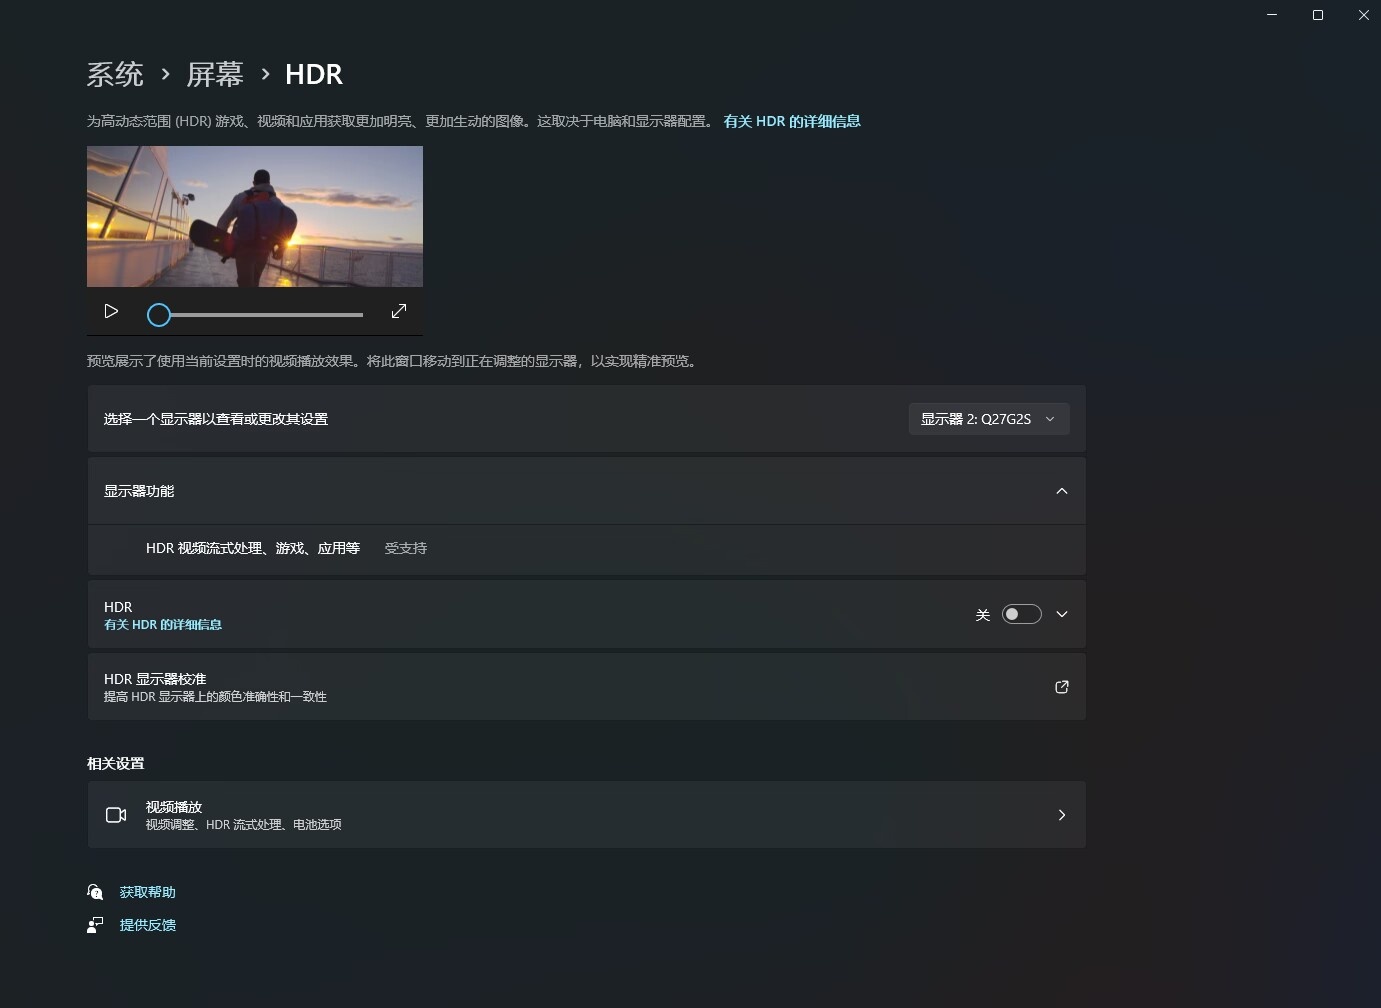Maximize the Settings window
The width and height of the screenshot is (1381, 1008).
(1318, 15)
